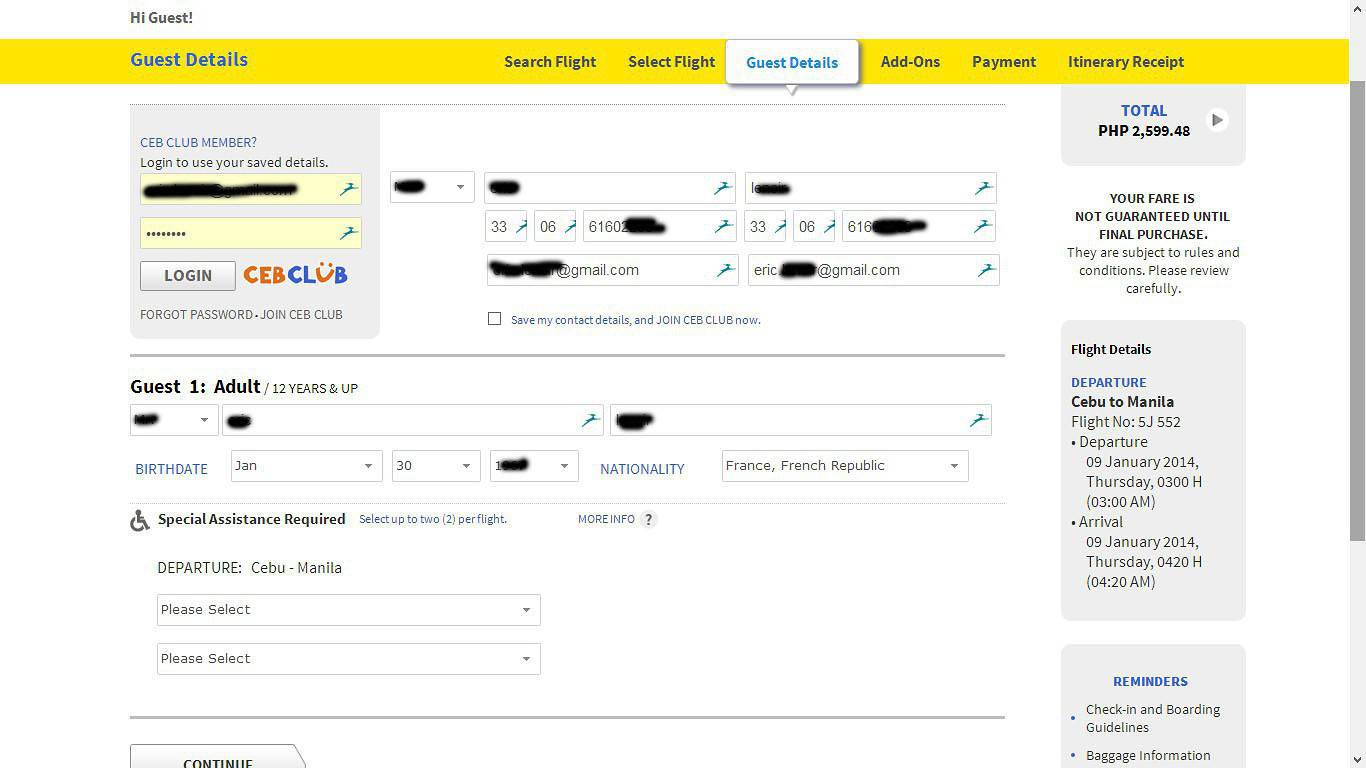Click the Cebu to Manila flight heading

click(x=1122, y=402)
